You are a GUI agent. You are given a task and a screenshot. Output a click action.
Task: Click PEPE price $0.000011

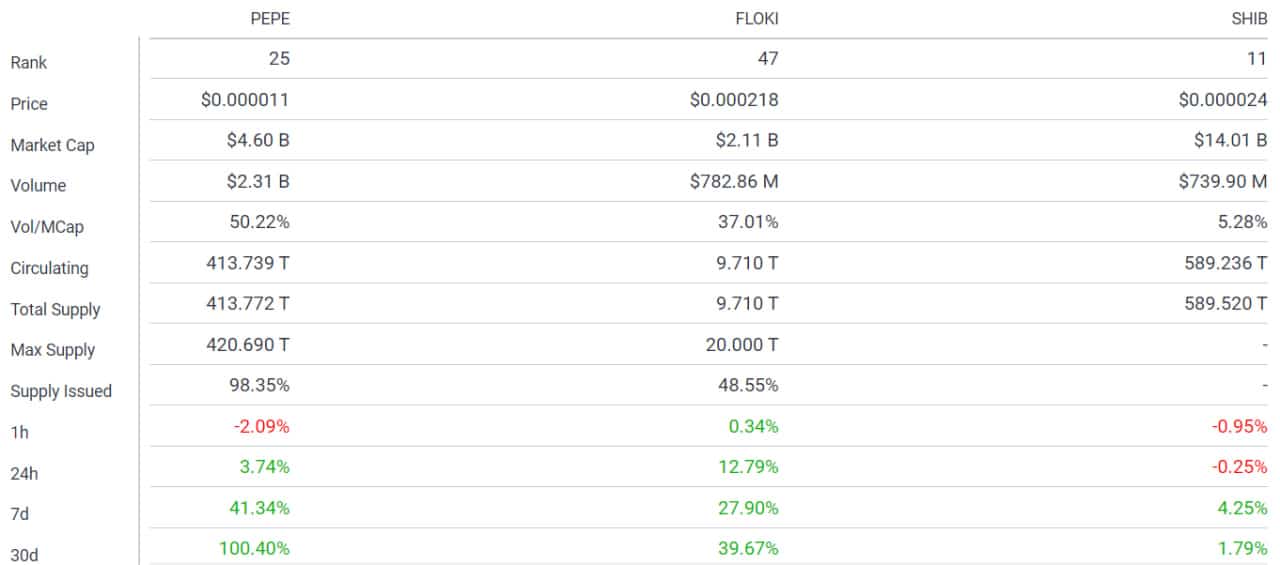[x=245, y=99]
